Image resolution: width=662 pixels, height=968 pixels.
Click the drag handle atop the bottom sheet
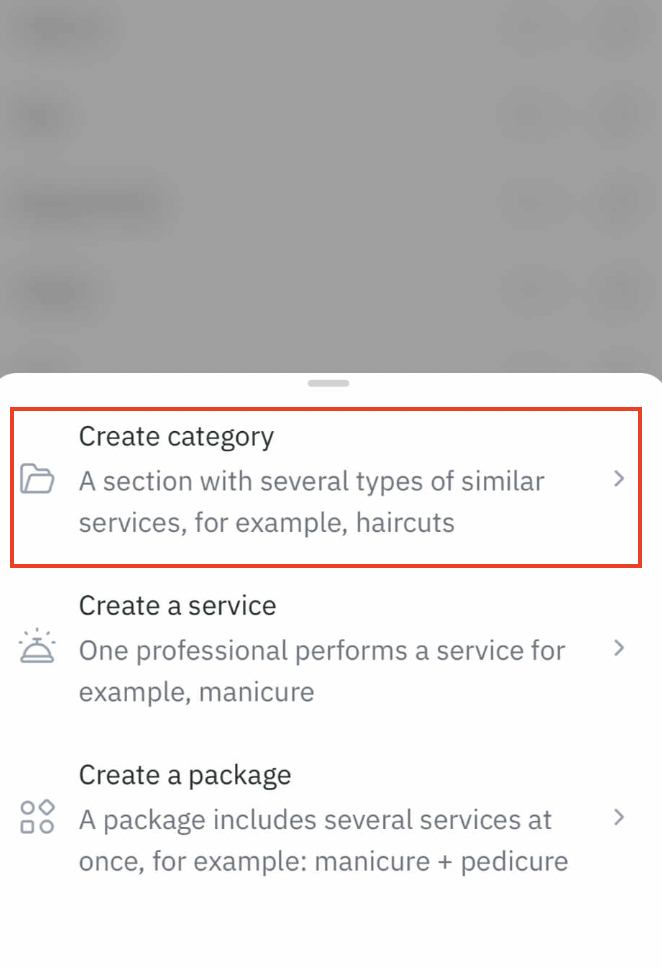(329, 383)
